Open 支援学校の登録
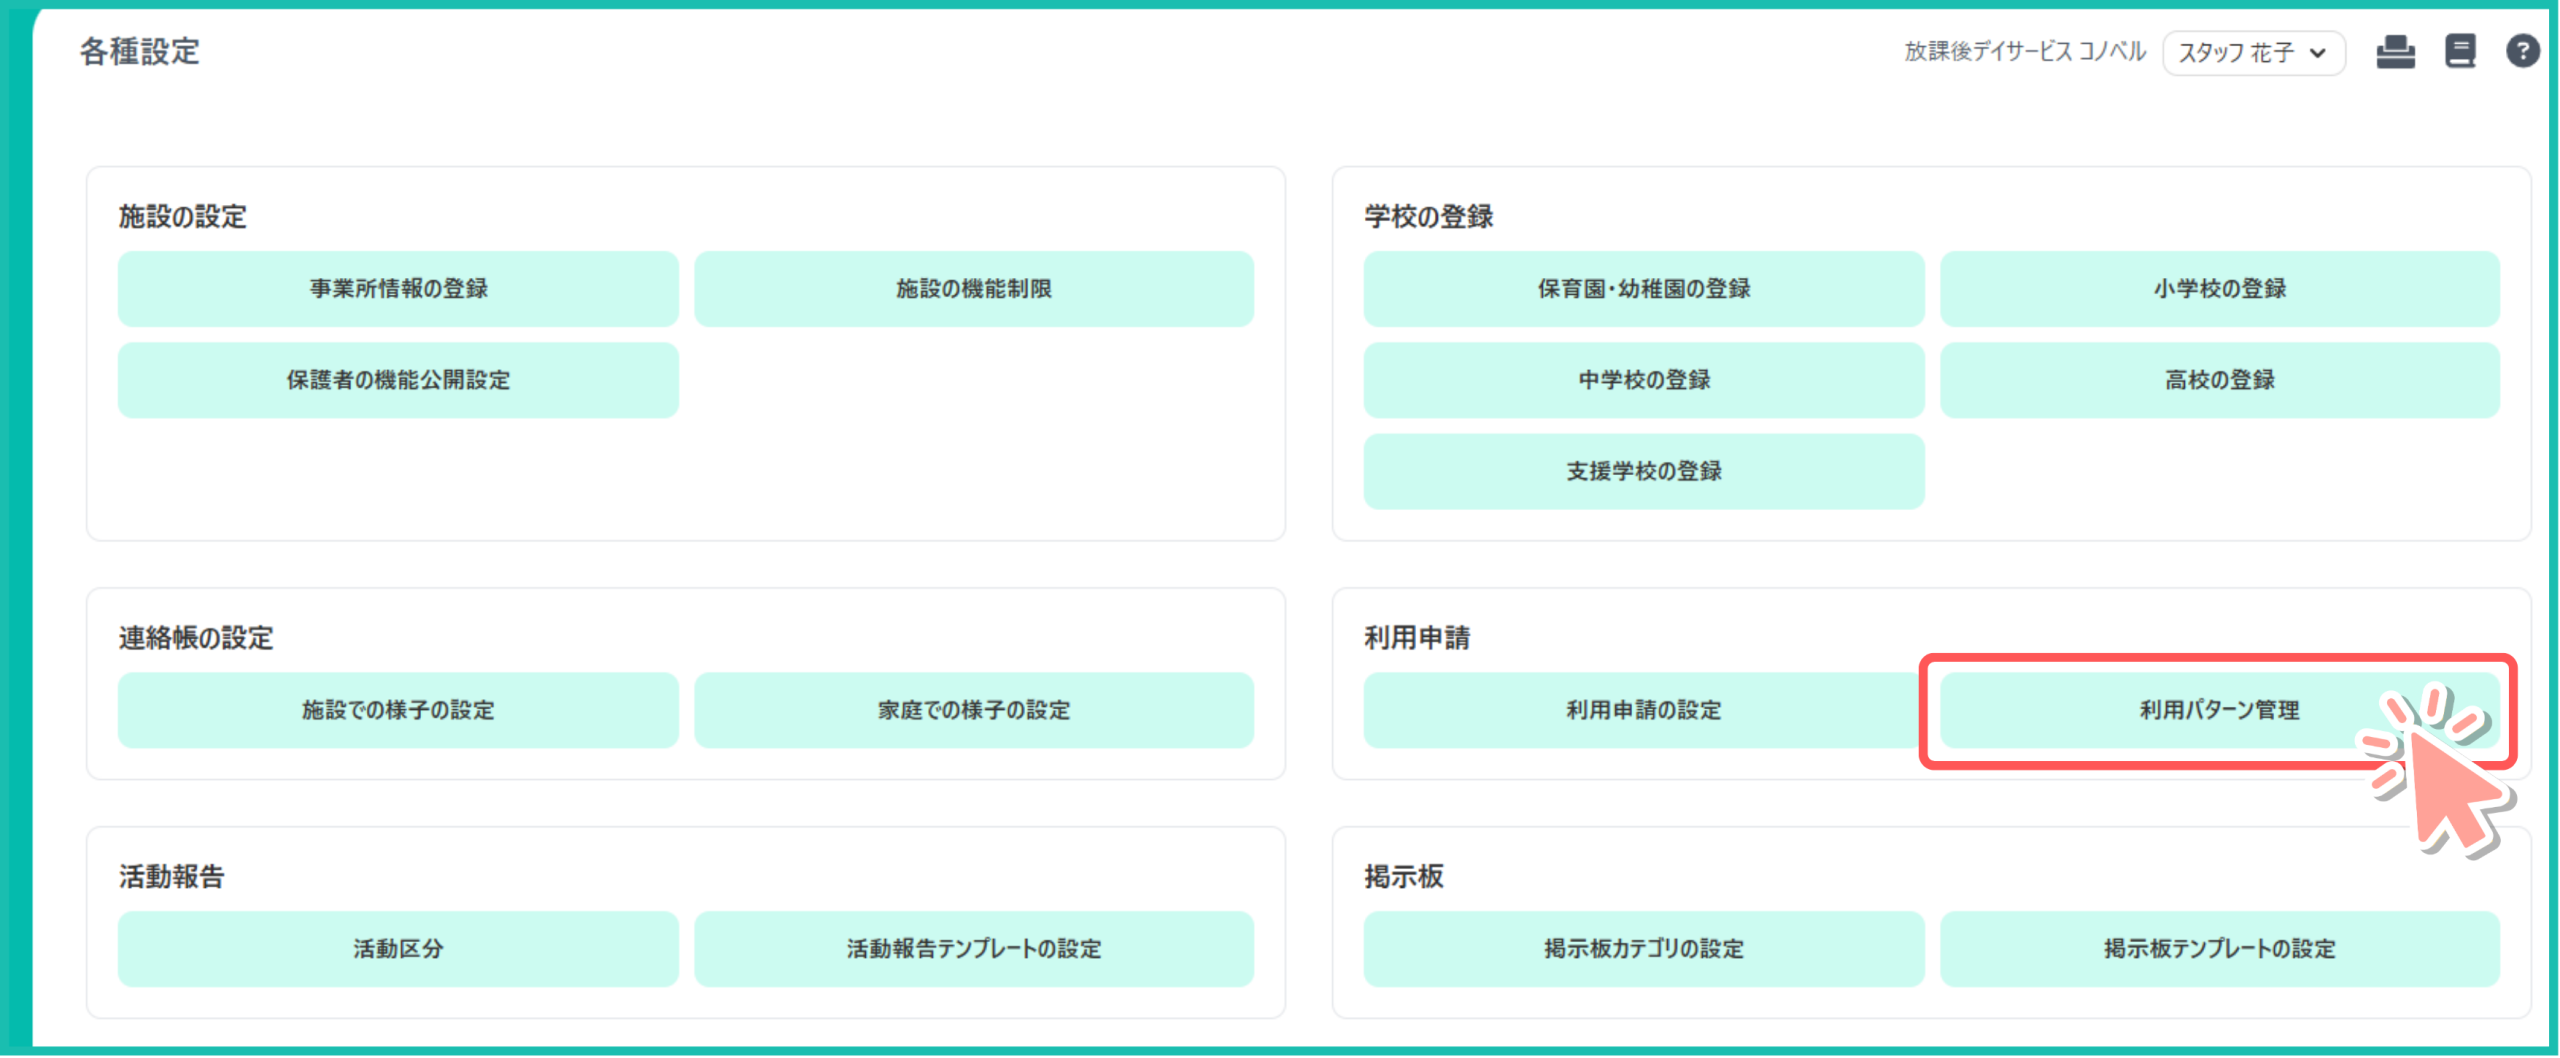This screenshot has width=2560, height=1058. tap(1643, 471)
